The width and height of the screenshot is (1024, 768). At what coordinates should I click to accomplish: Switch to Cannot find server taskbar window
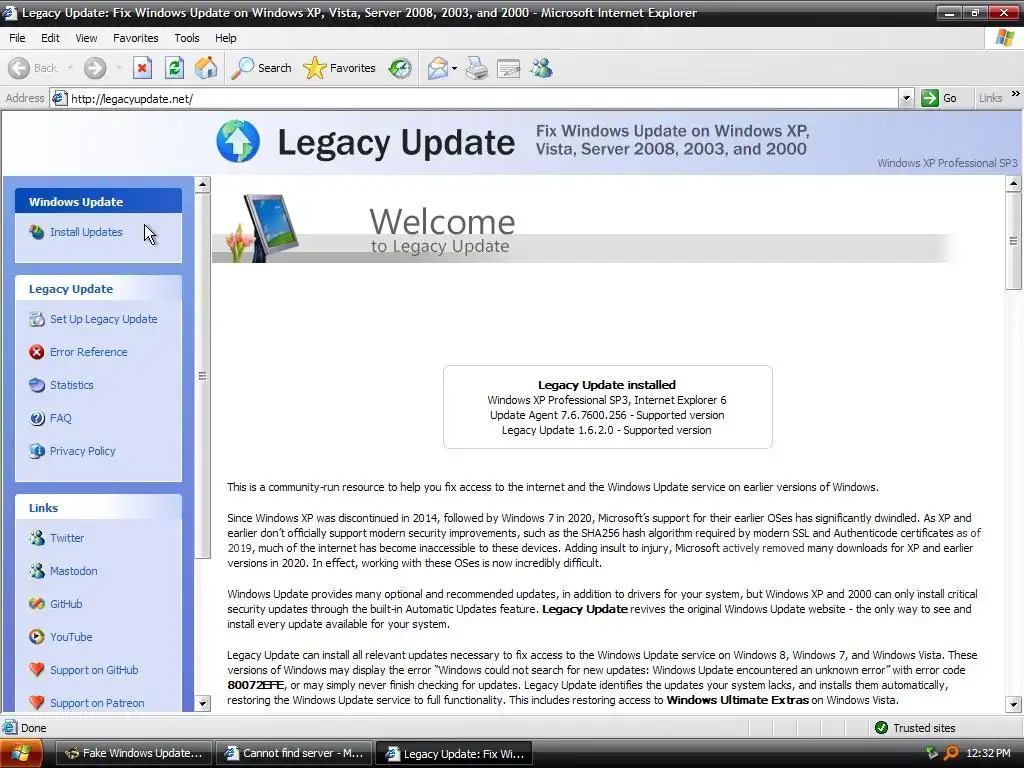point(295,753)
